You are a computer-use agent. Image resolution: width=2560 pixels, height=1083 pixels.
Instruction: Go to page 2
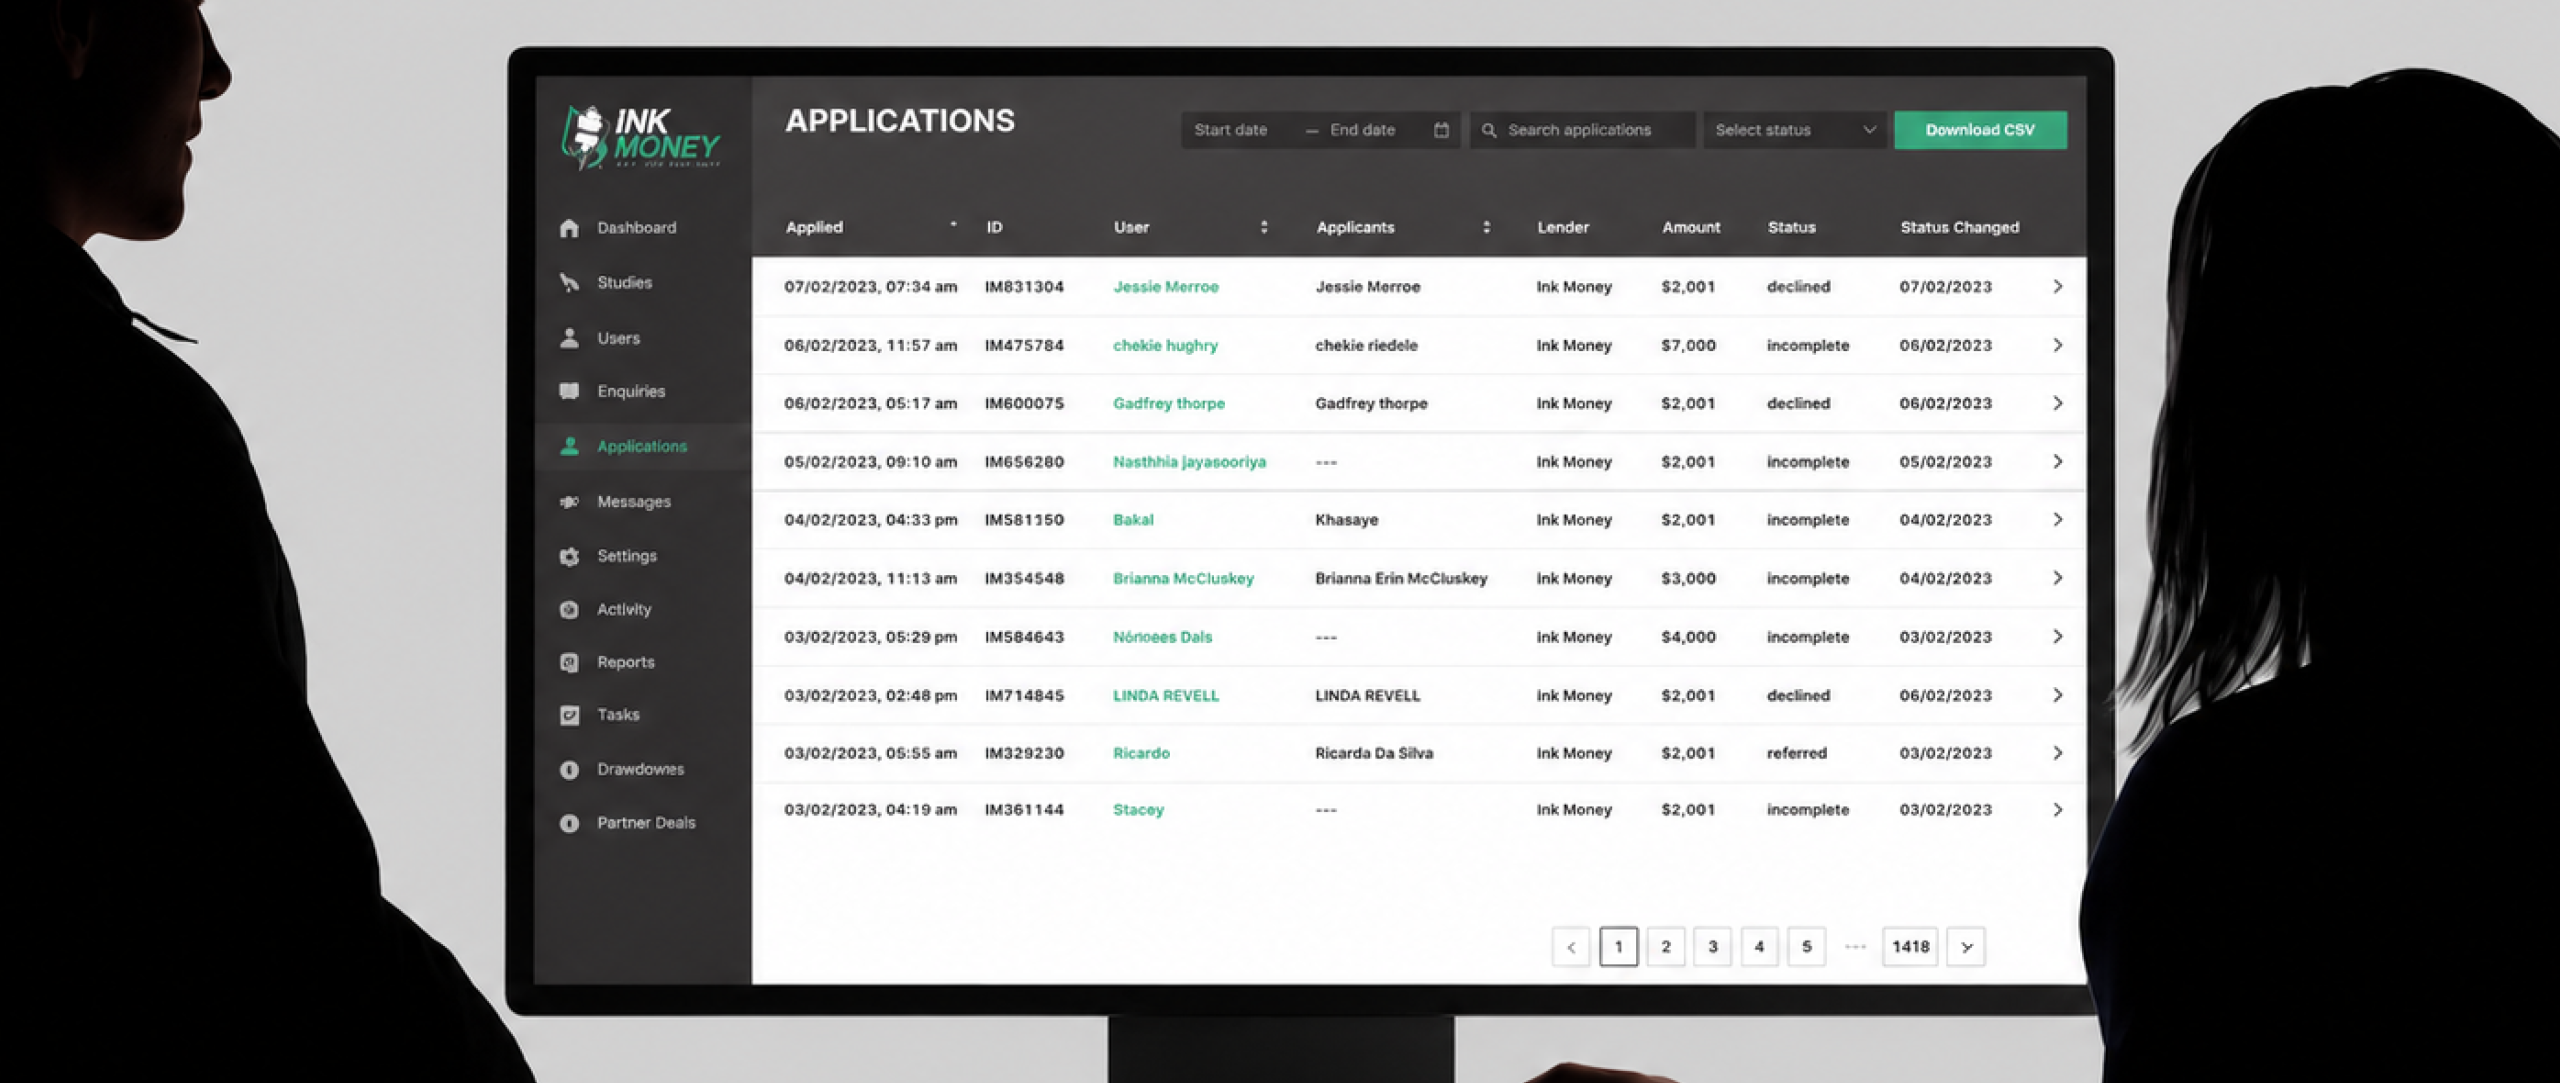pos(1665,946)
